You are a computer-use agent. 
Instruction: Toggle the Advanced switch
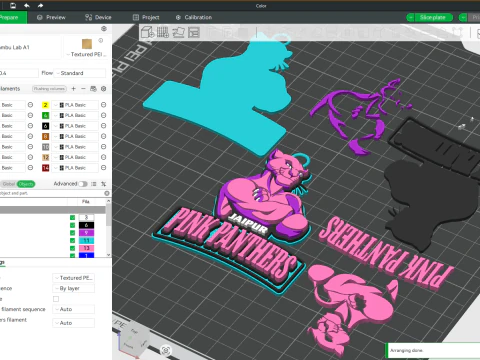coord(83,184)
